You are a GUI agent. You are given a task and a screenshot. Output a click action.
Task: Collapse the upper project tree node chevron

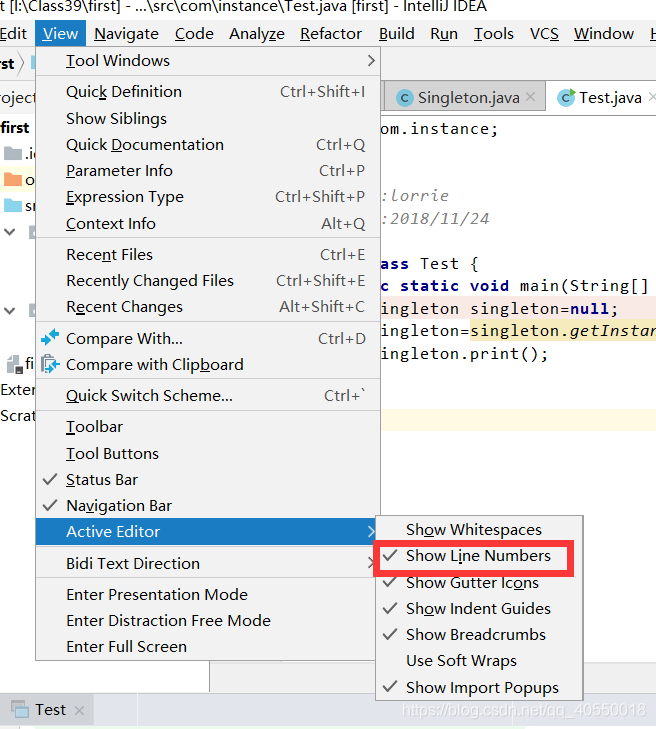(x=10, y=232)
